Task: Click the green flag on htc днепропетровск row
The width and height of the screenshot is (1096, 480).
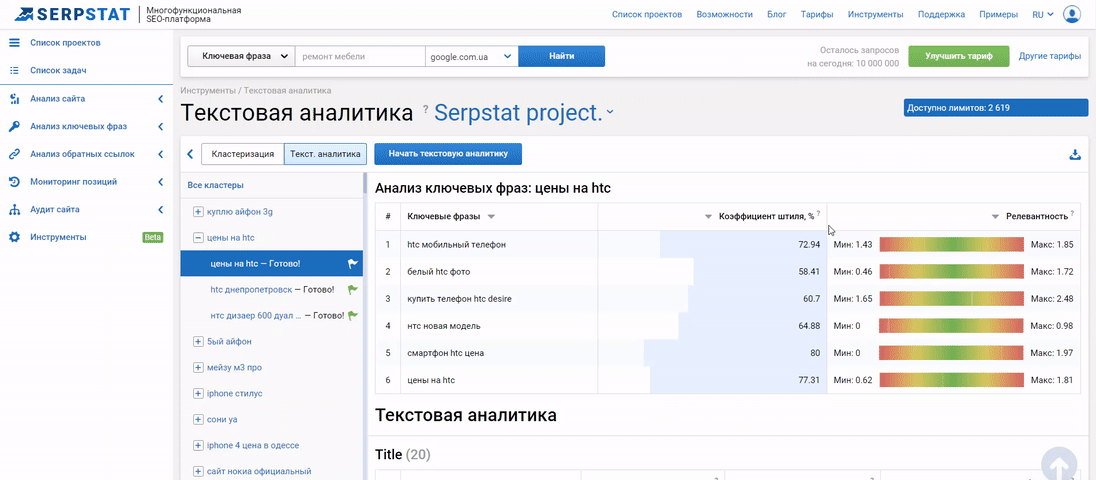Action: (353, 289)
